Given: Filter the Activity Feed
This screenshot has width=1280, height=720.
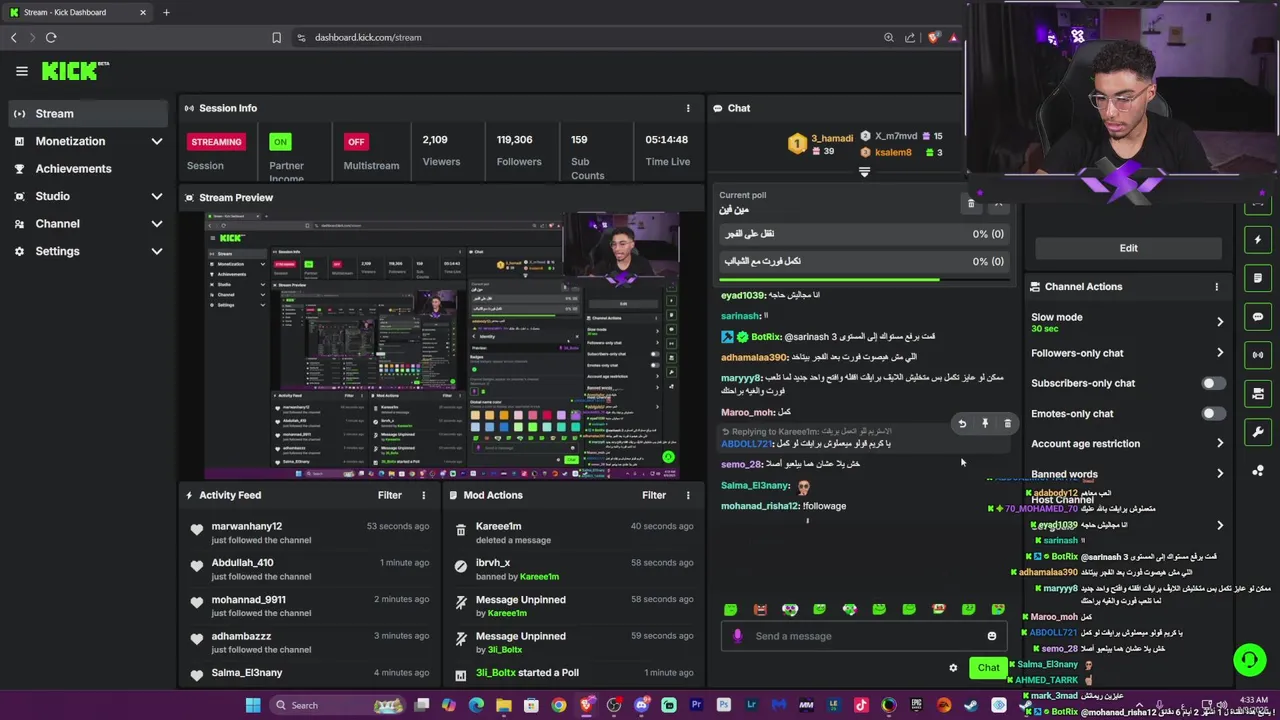Looking at the screenshot, I should (x=389, y=495).
